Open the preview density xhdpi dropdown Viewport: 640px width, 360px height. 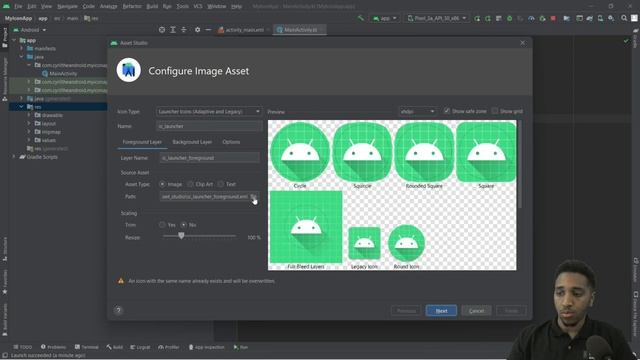[x=417, y=111]
